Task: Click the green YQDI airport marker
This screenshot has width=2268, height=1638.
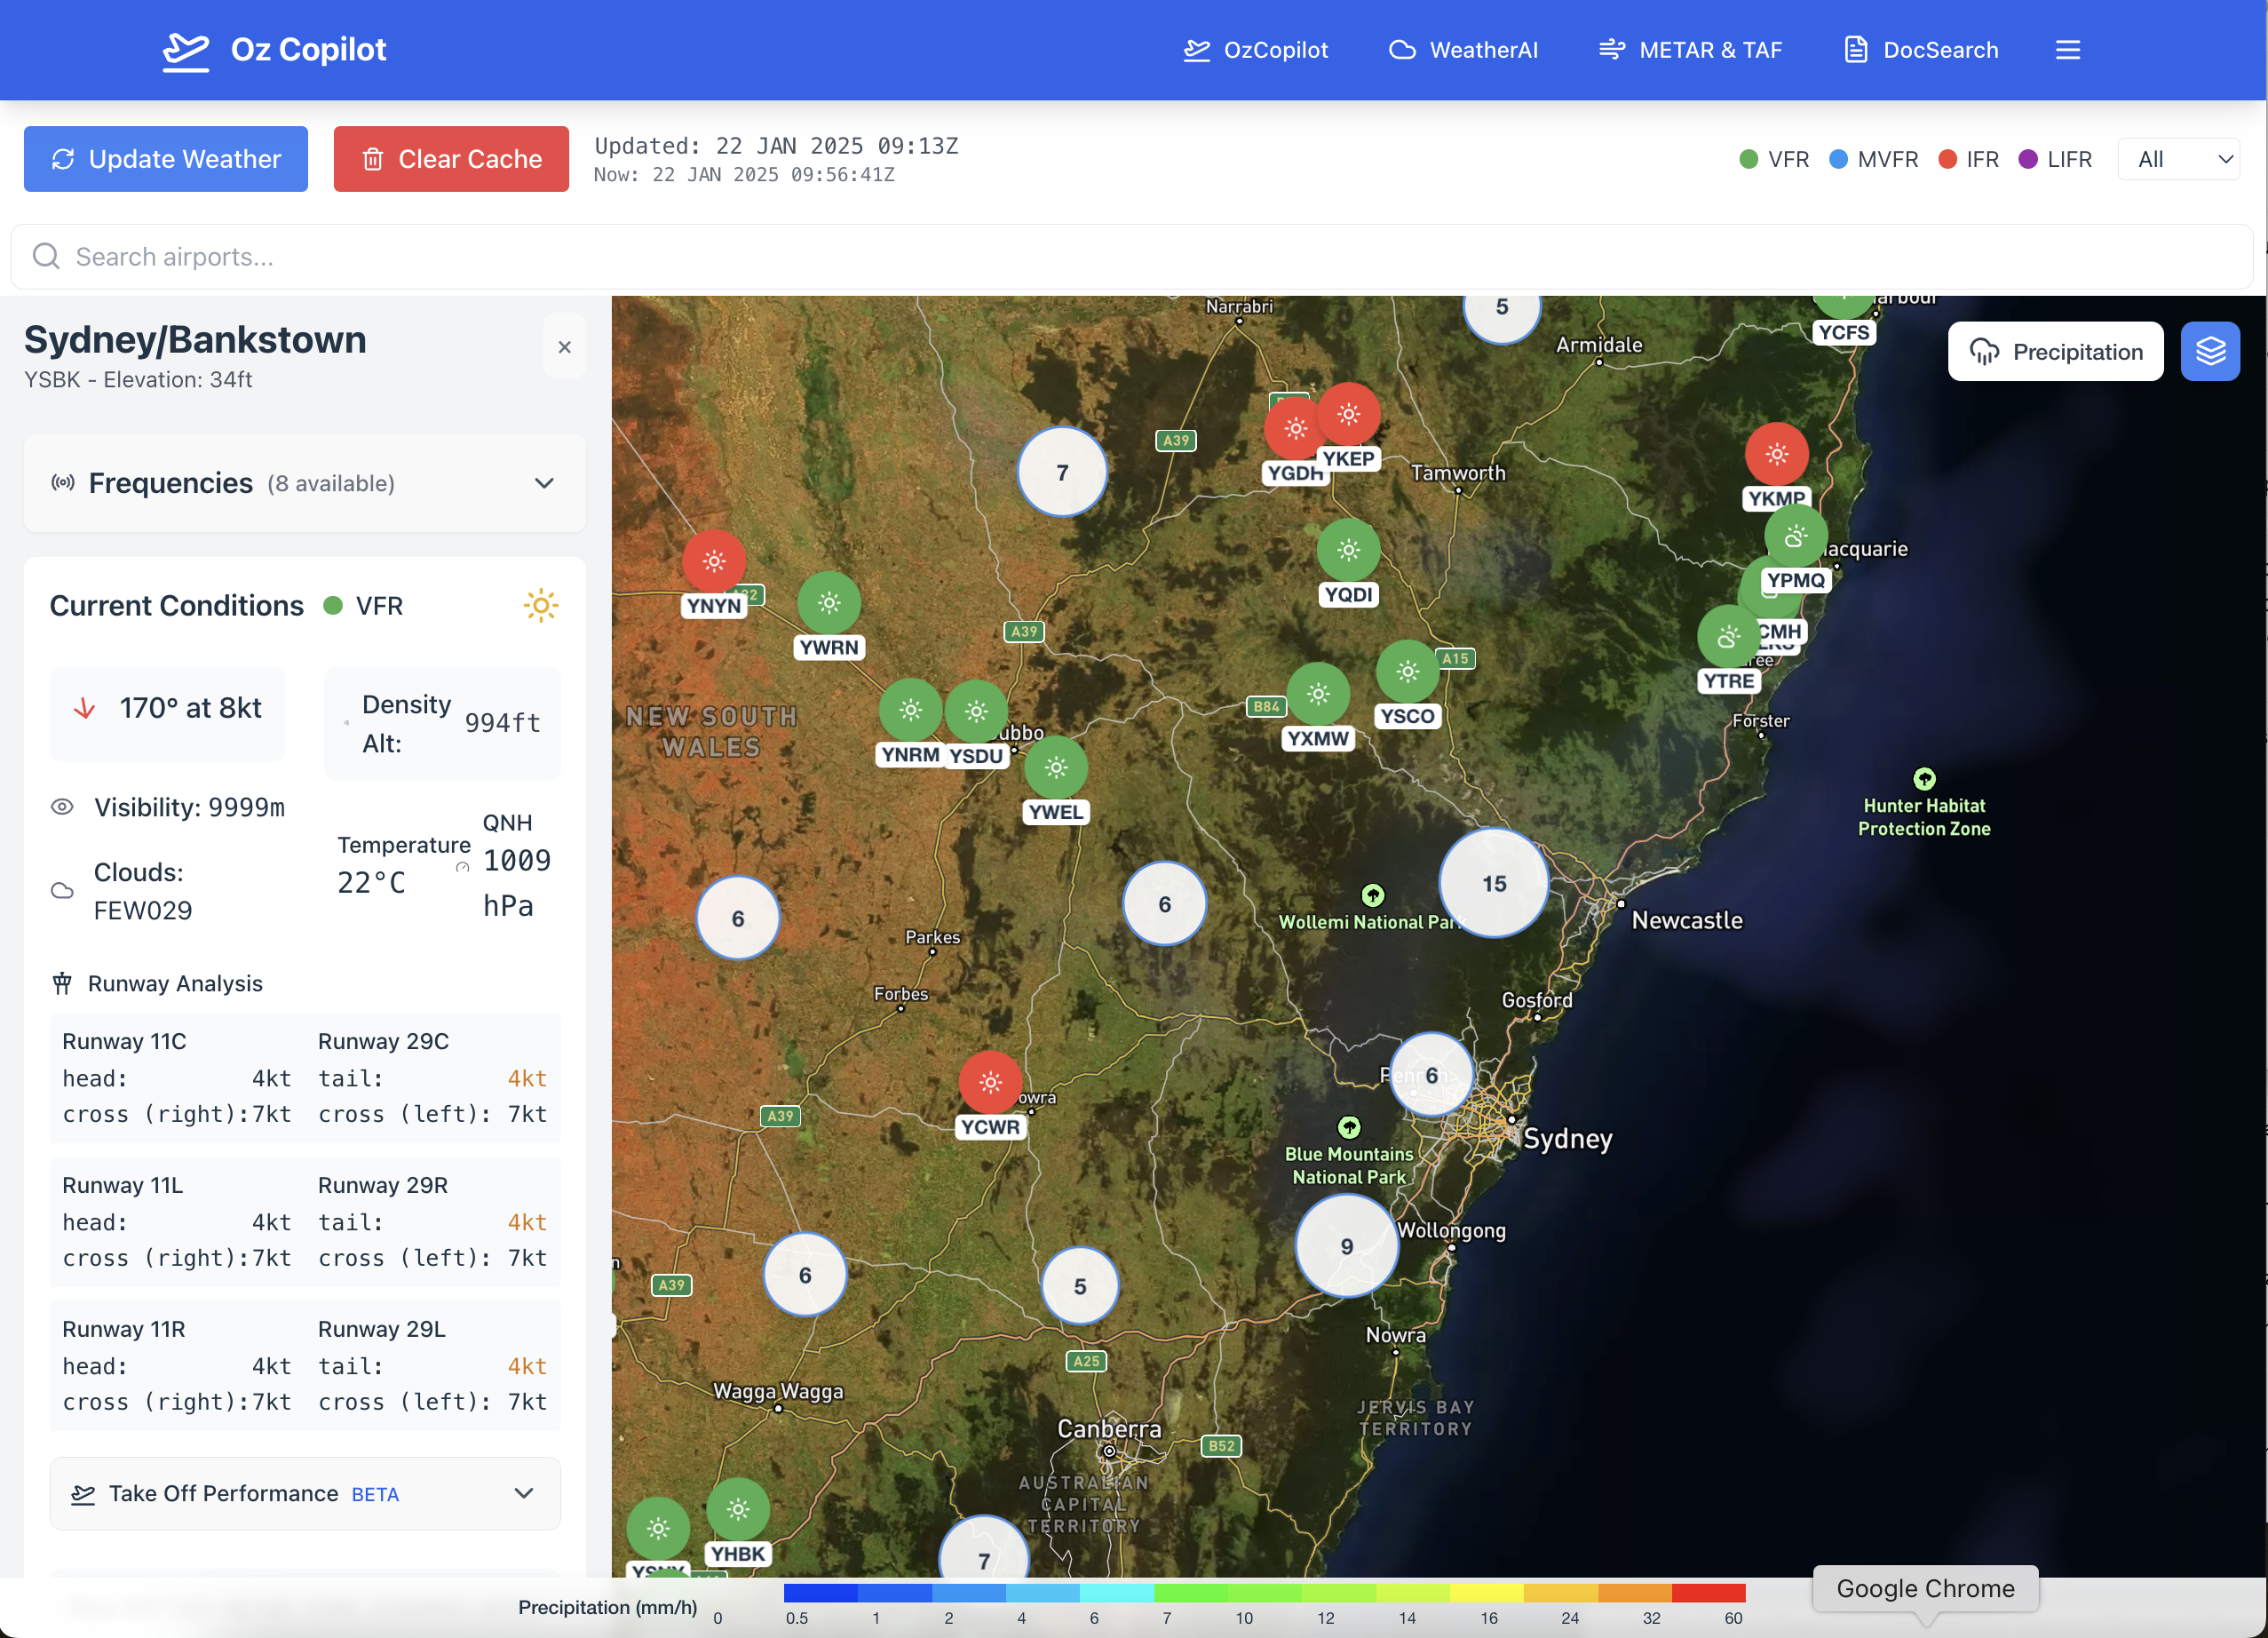Action: click(x=1347, y=550)
